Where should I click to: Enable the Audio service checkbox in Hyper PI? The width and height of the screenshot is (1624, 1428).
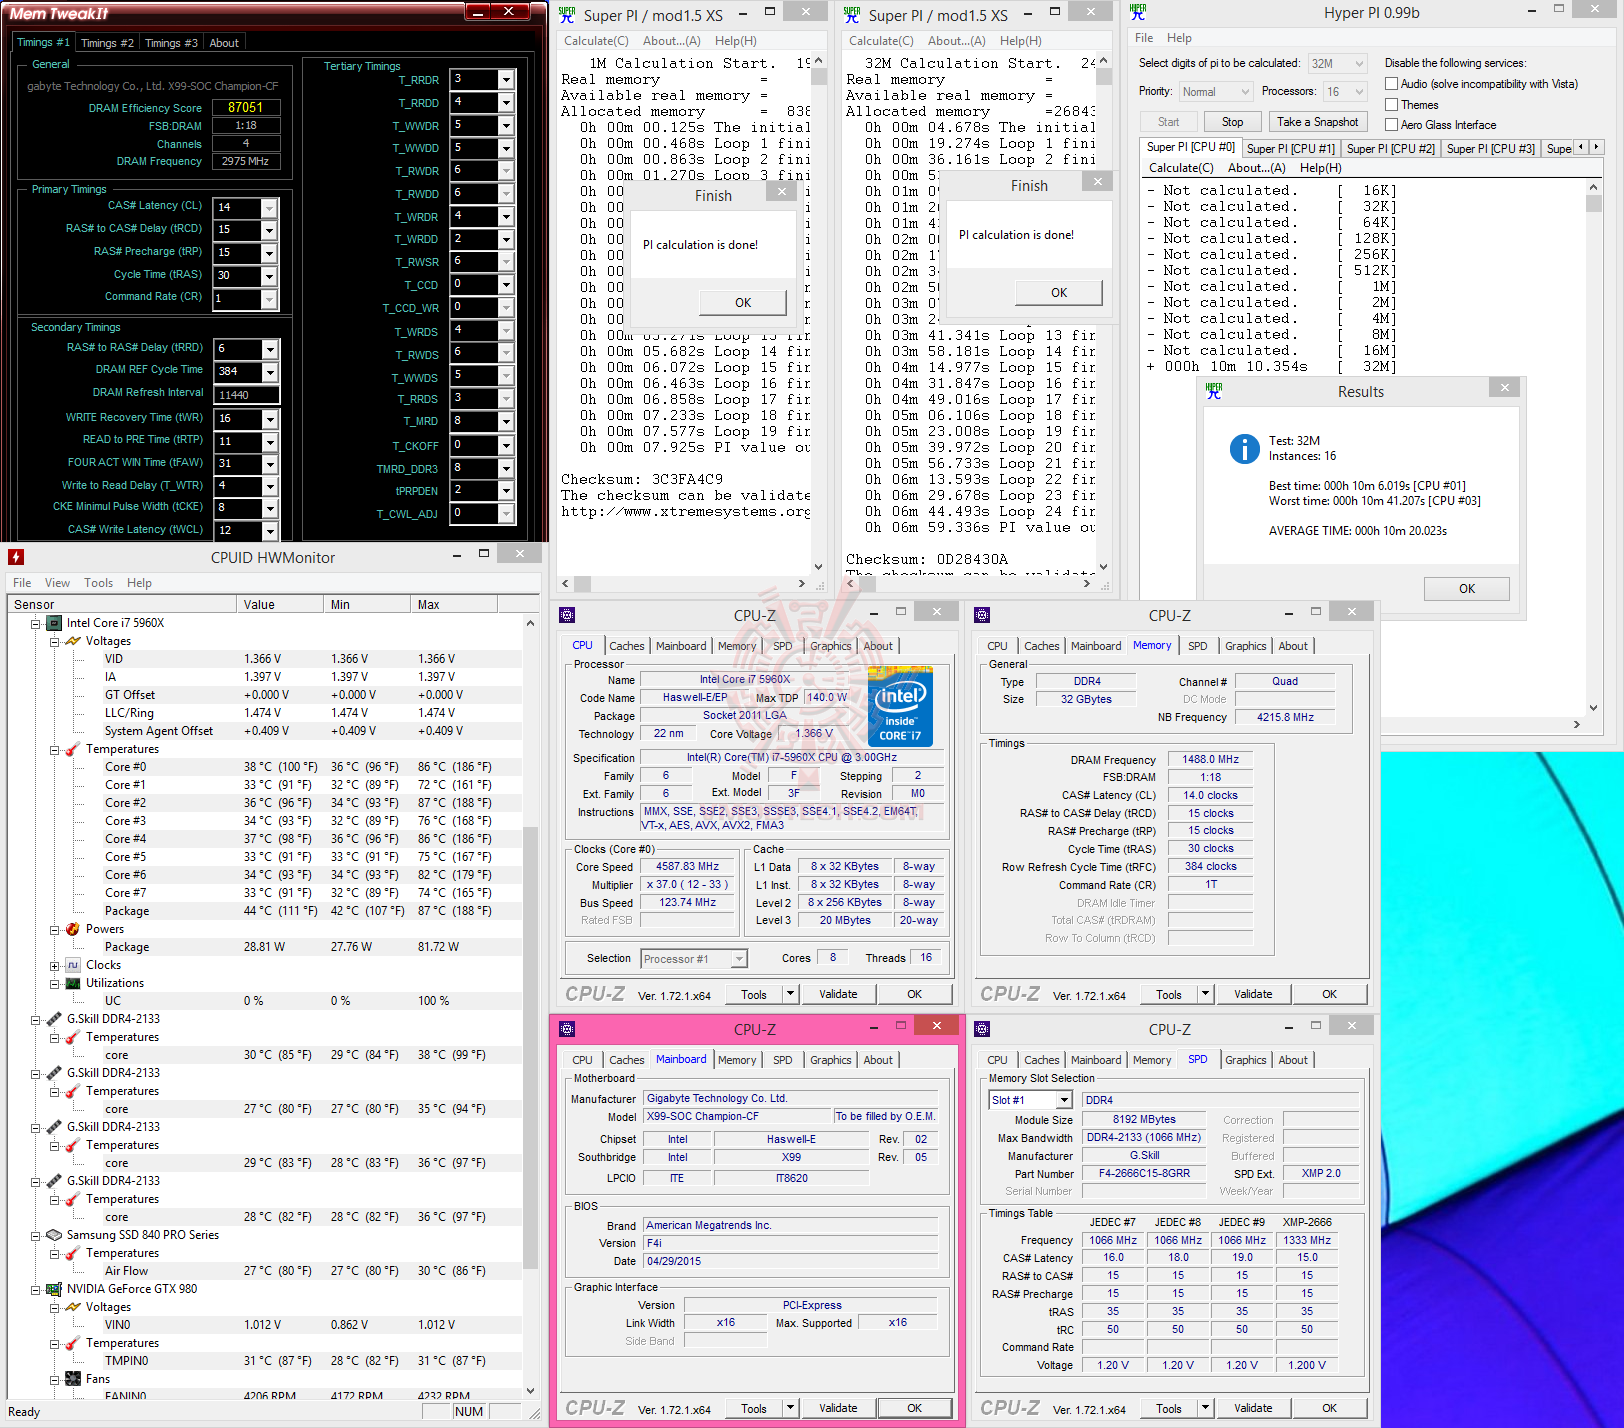point(1391,84)
